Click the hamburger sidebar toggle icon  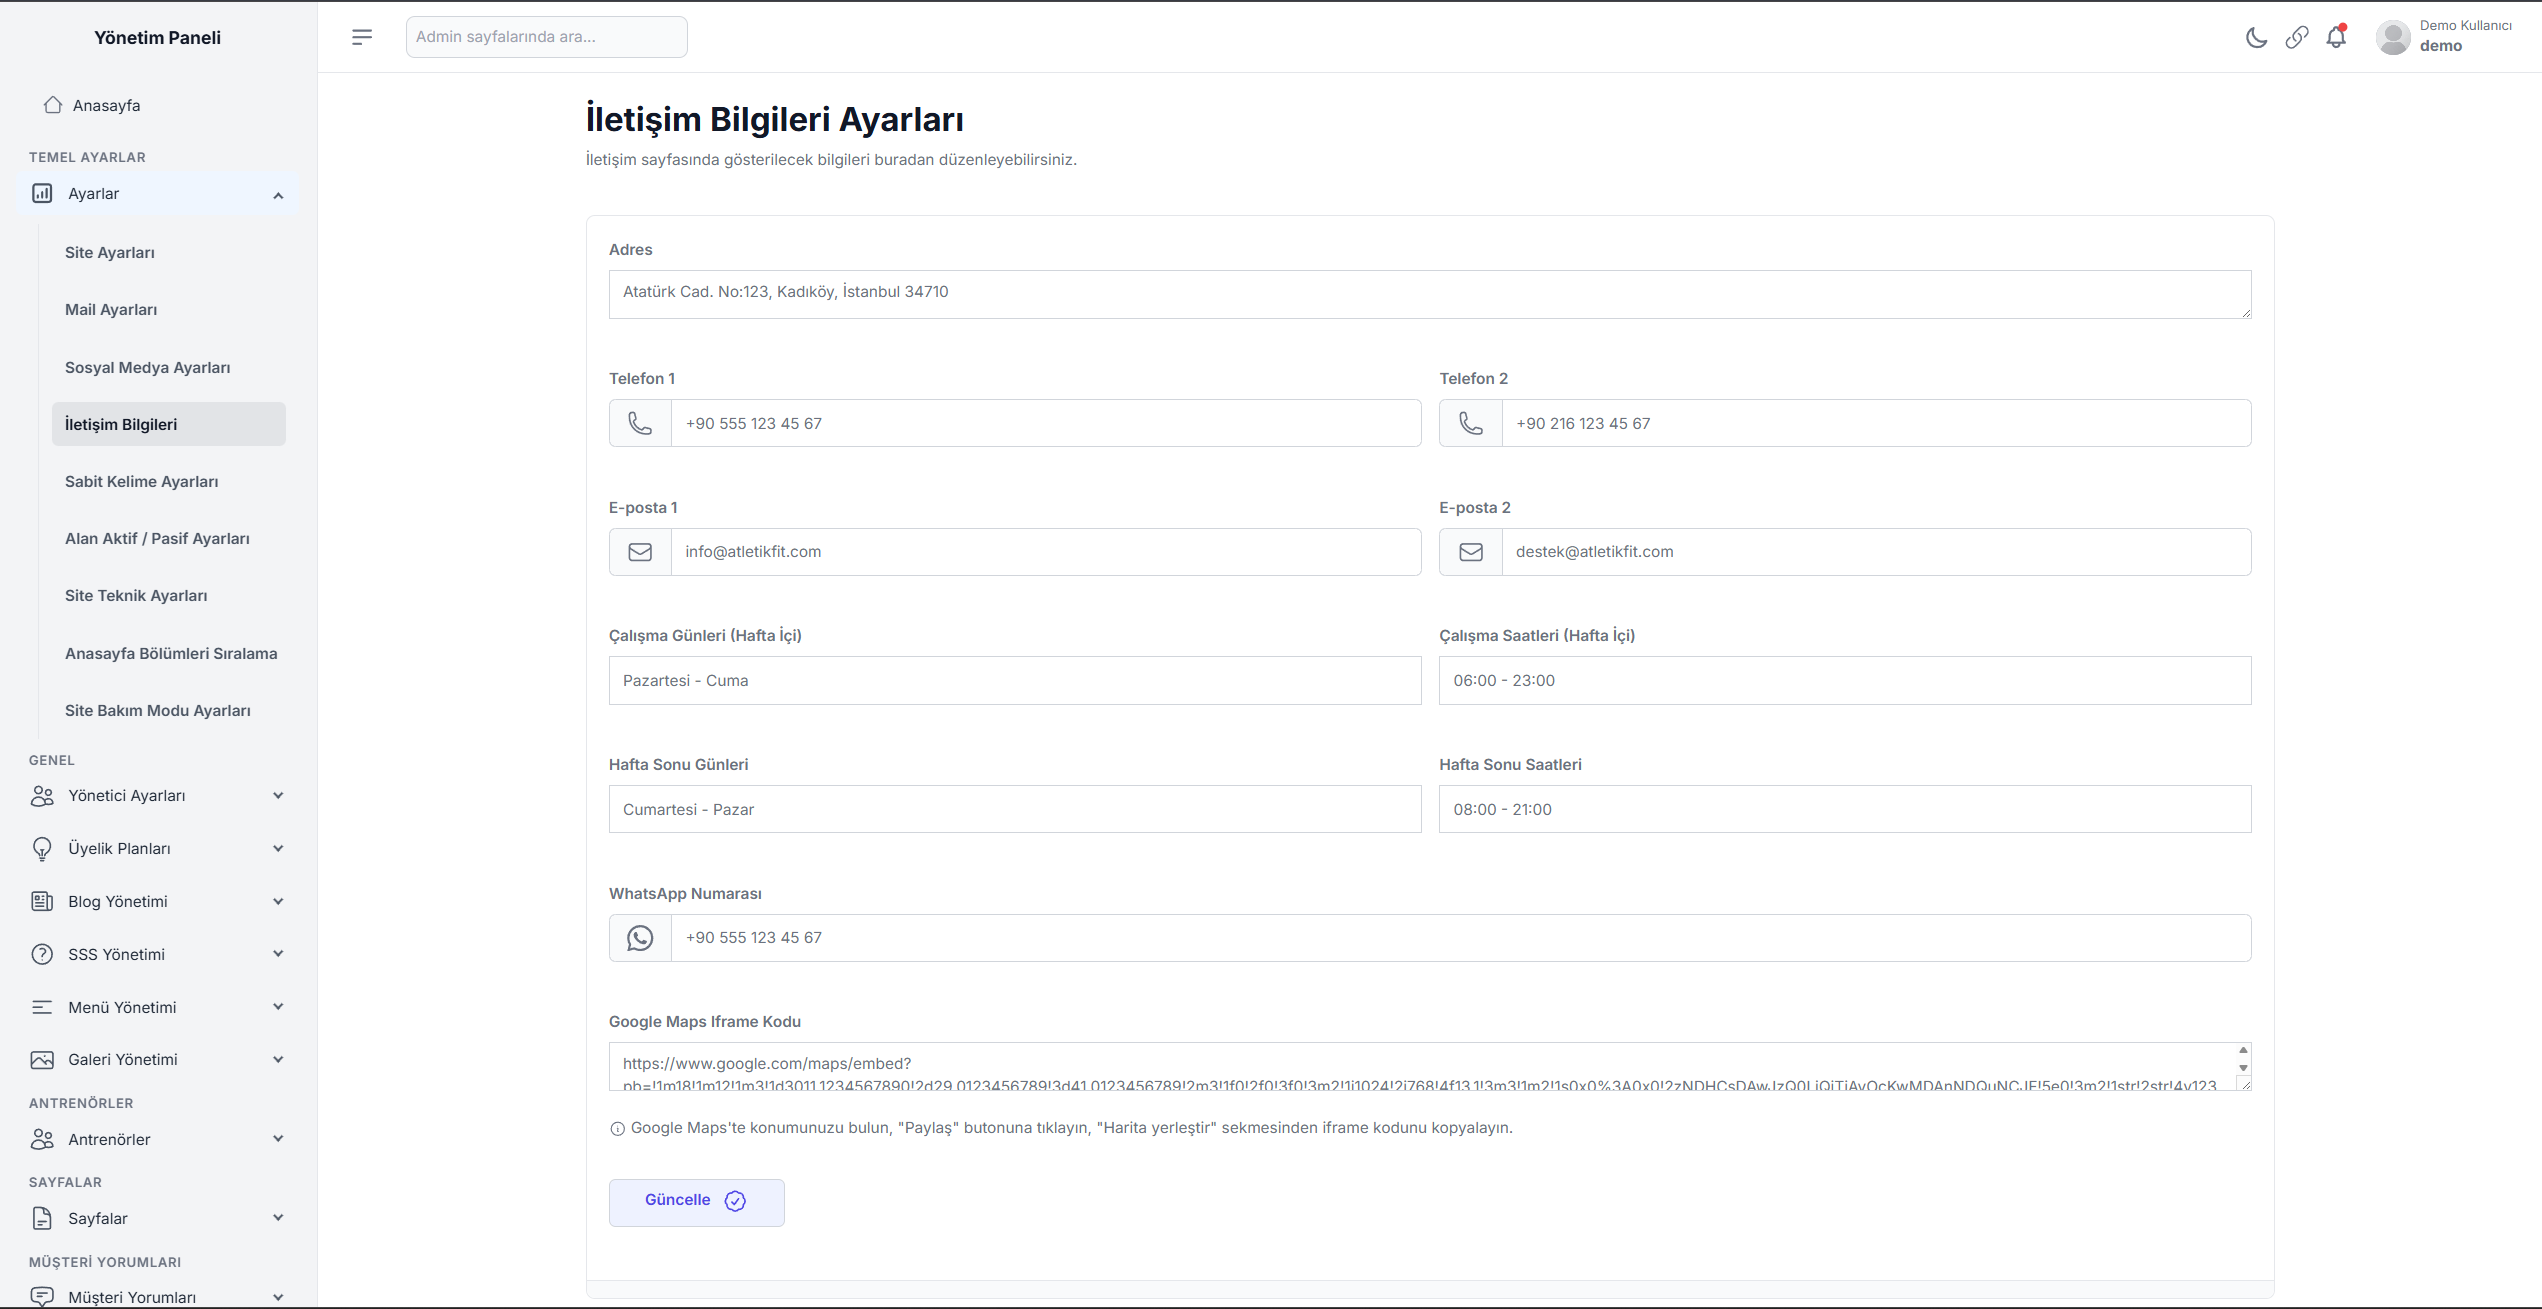tap(362, 37)
